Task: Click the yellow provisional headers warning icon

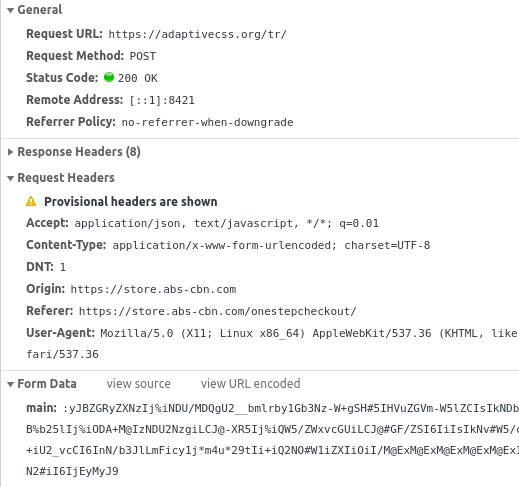Action: click(31, 201)
